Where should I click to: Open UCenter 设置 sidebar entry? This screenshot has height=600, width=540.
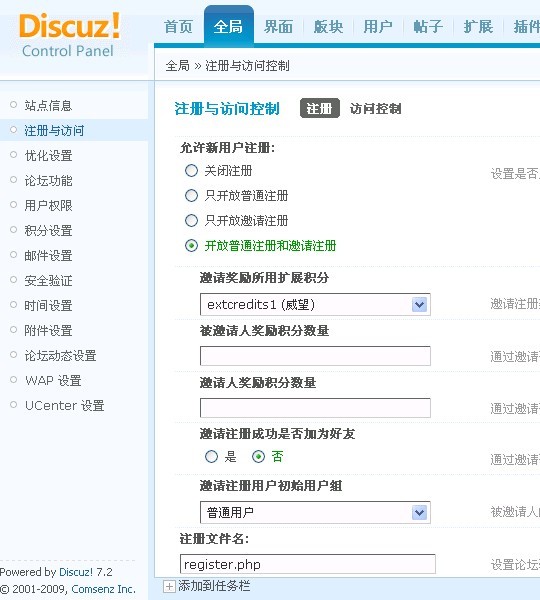pos(64,406)
